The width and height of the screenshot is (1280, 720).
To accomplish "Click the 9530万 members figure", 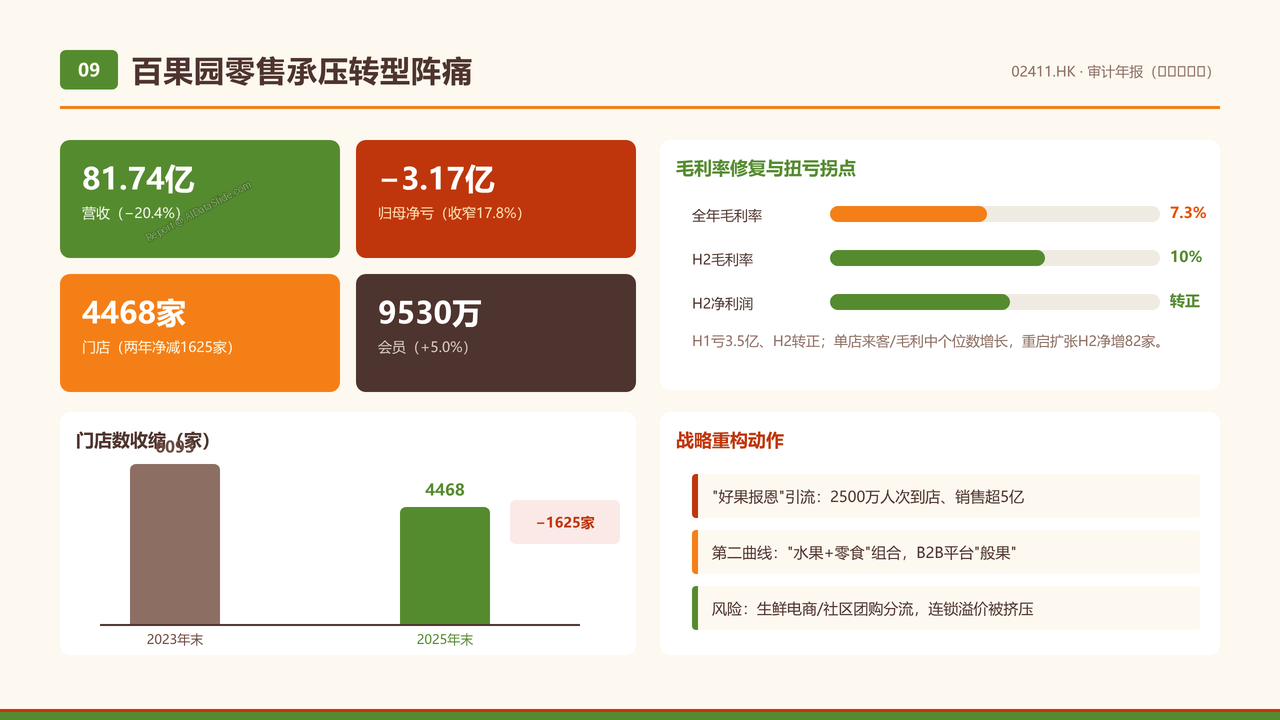I will tap(430, 313).
